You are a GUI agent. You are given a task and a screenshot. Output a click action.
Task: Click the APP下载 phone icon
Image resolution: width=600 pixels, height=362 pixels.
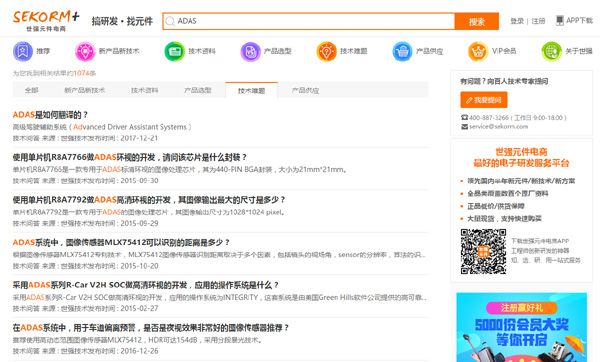[x=559, y=20]
